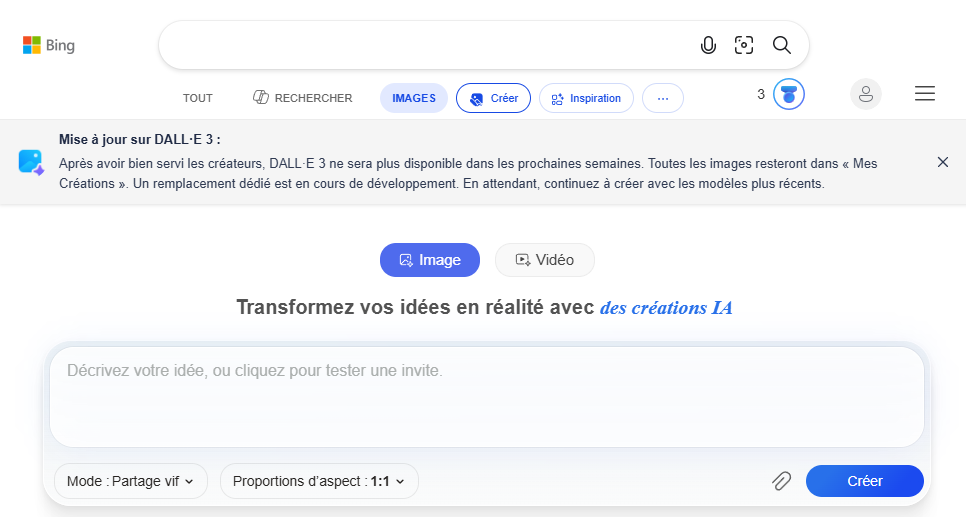Open the account profile avatar
Viewport: 966px width, 517px height.
point(866,94)
